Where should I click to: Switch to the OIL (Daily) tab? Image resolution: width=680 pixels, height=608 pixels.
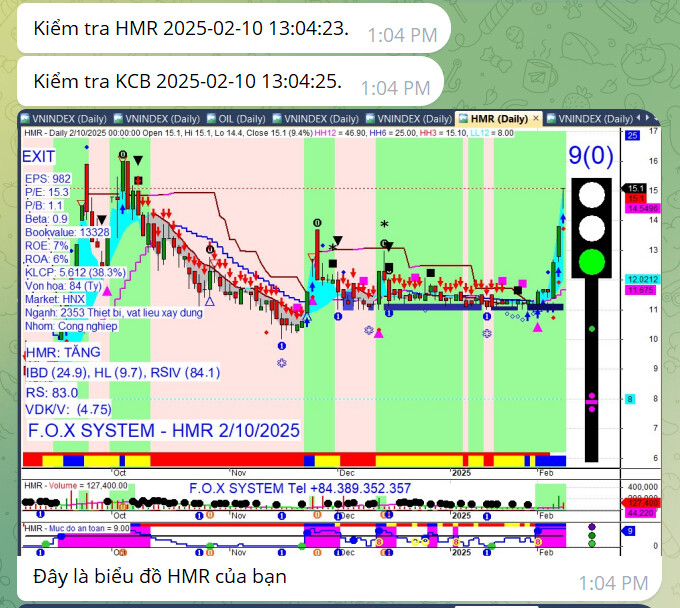point(236,119)
